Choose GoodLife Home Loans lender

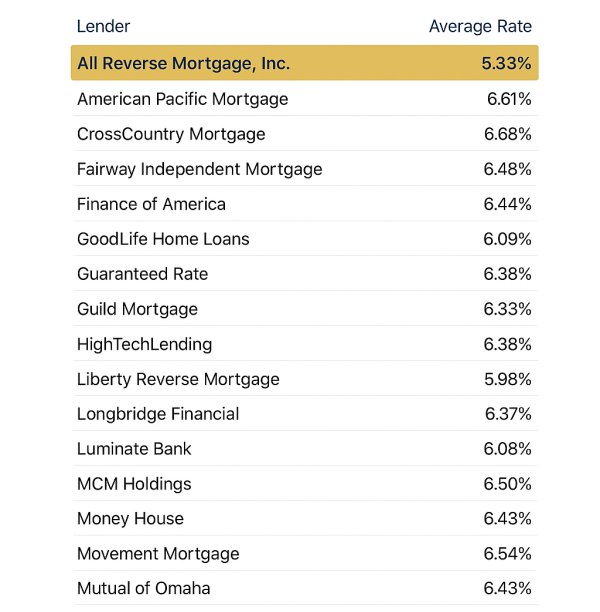click(163, 239)
